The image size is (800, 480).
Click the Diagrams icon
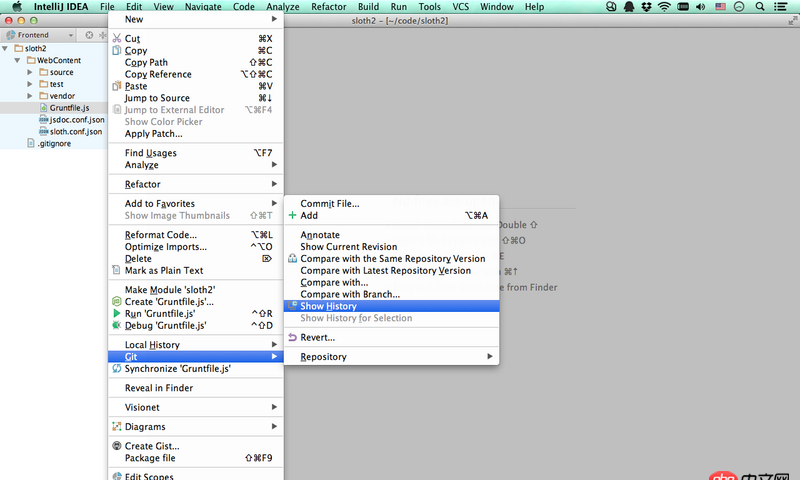117,426
